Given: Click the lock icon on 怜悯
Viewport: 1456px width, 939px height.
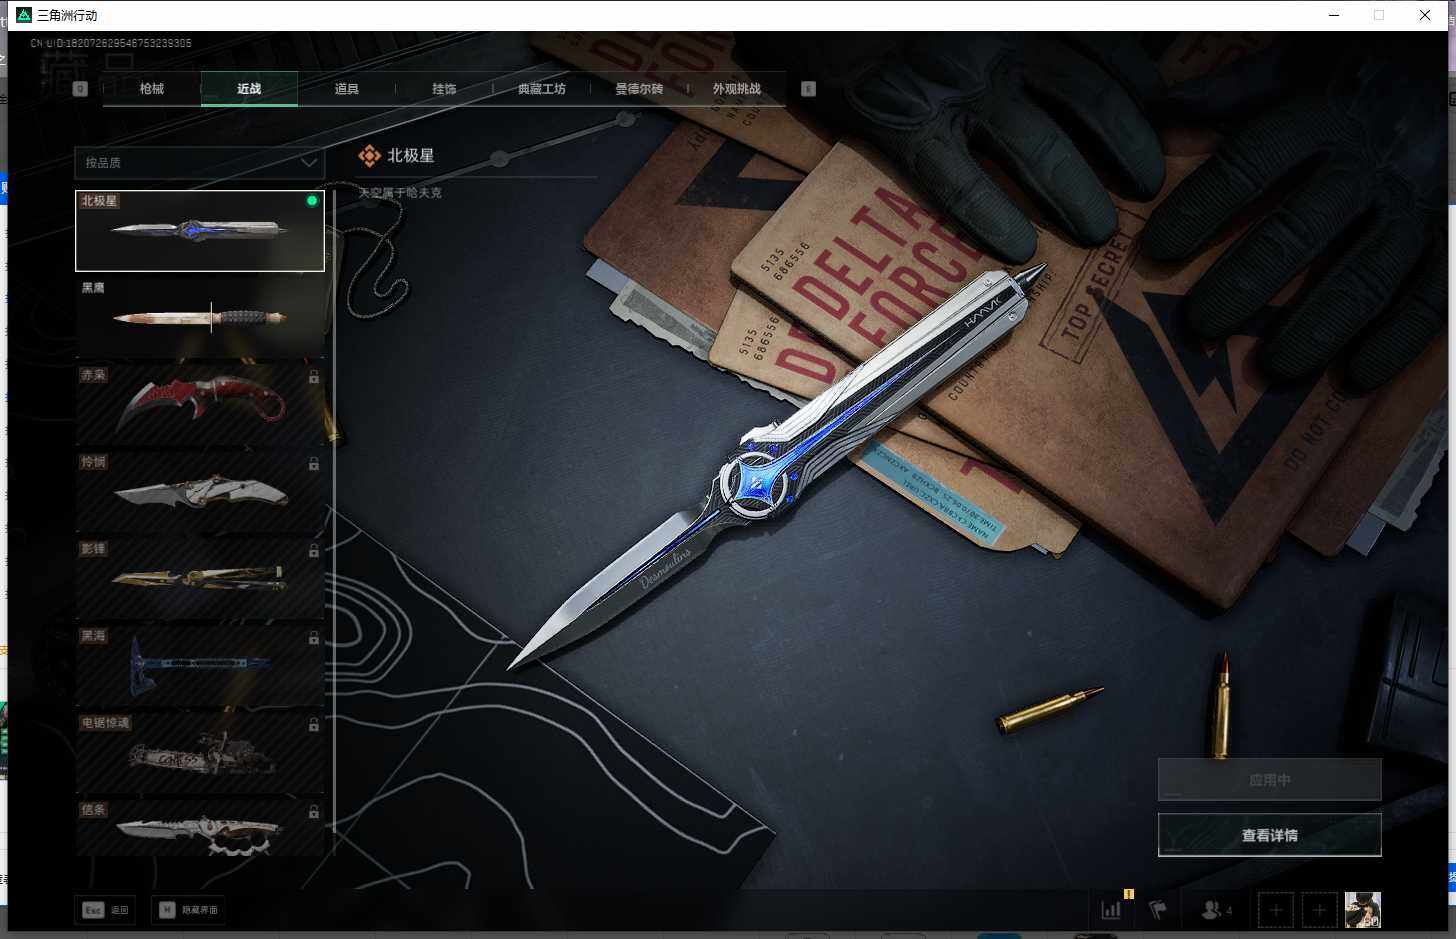Looking at the screenshot, I should (314, 464).
